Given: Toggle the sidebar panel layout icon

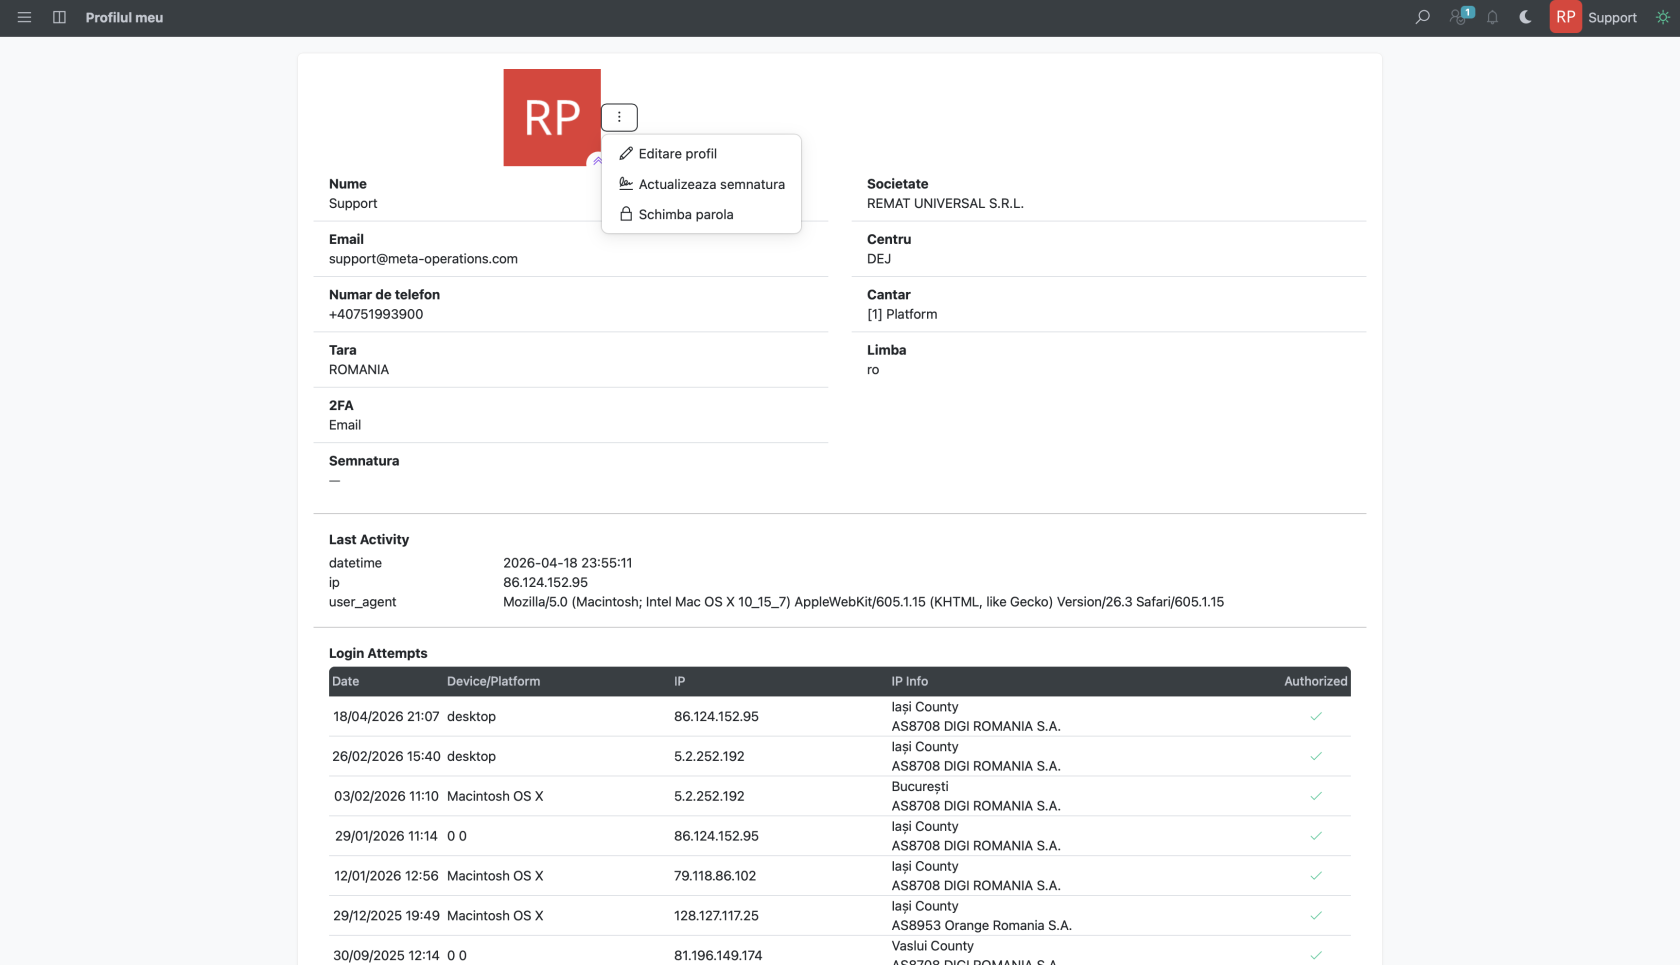Looking at the screenshot, I should [x=59, y=17].
